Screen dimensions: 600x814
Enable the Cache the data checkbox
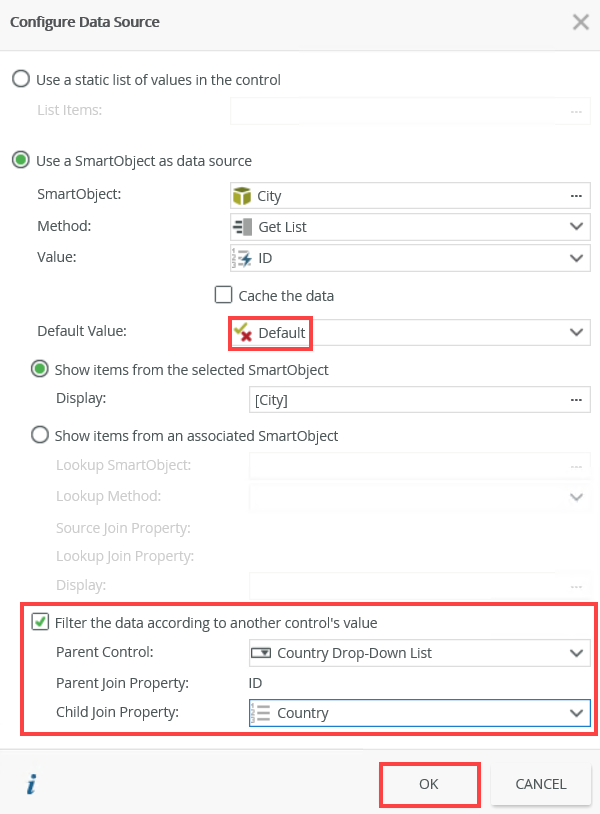point(223,295)
